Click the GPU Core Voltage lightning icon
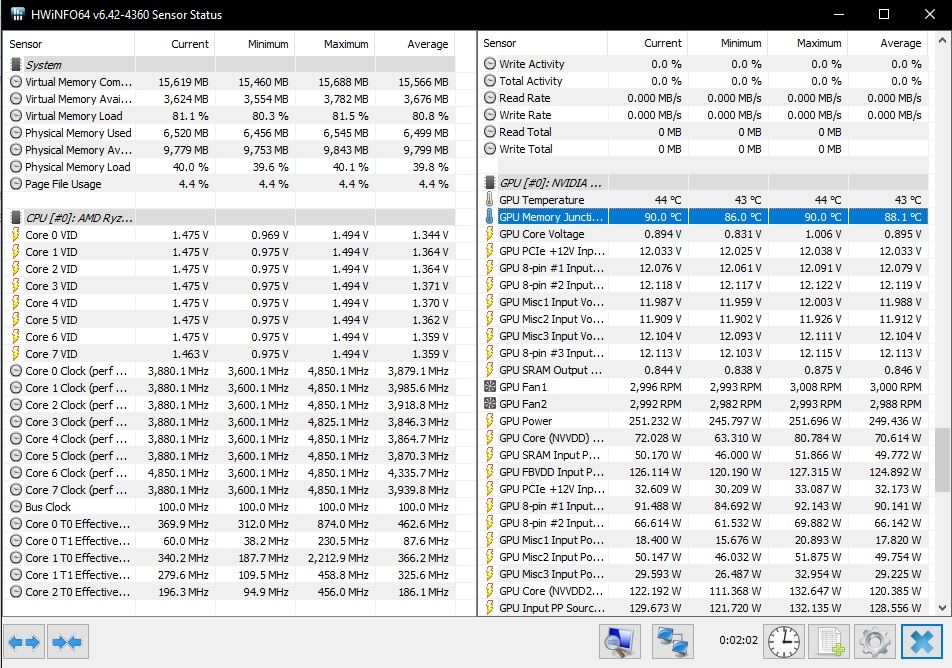Viewport: 952px width, 668px height. (x=489, y=234)
